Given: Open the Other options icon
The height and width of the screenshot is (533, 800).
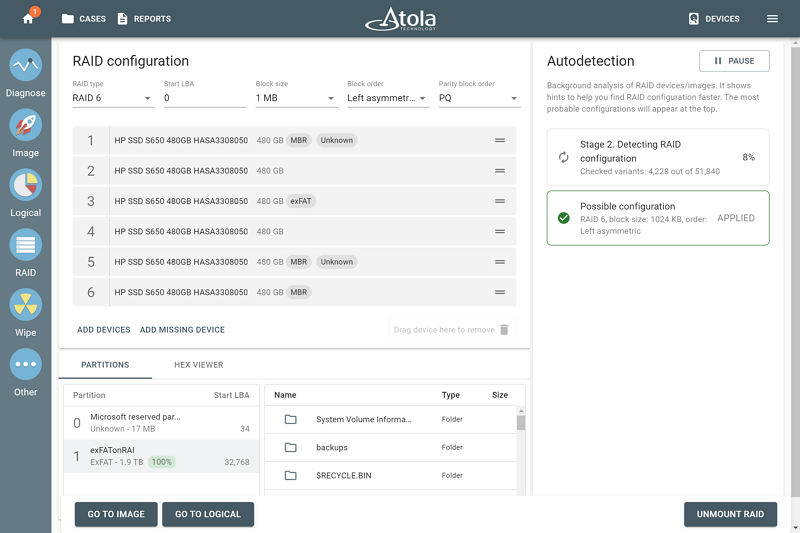Looking at the screenshot, I should tap(26, 364).
